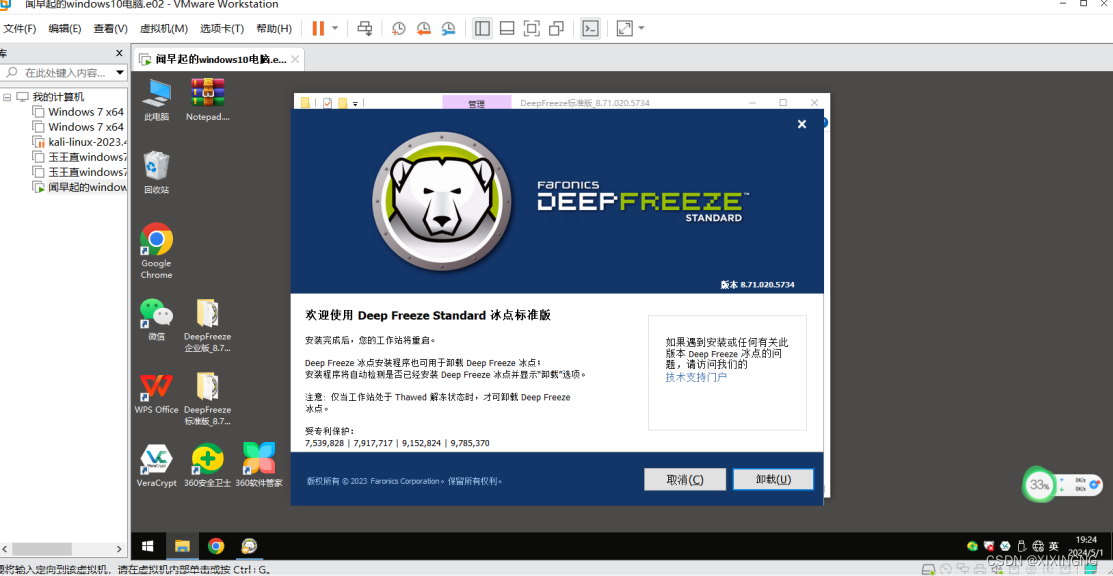The width and height of the screenshot is (1113, 576).
Task: Click the Explorer properties checkmark quick-access icon
Action: (x=327, y=103)
